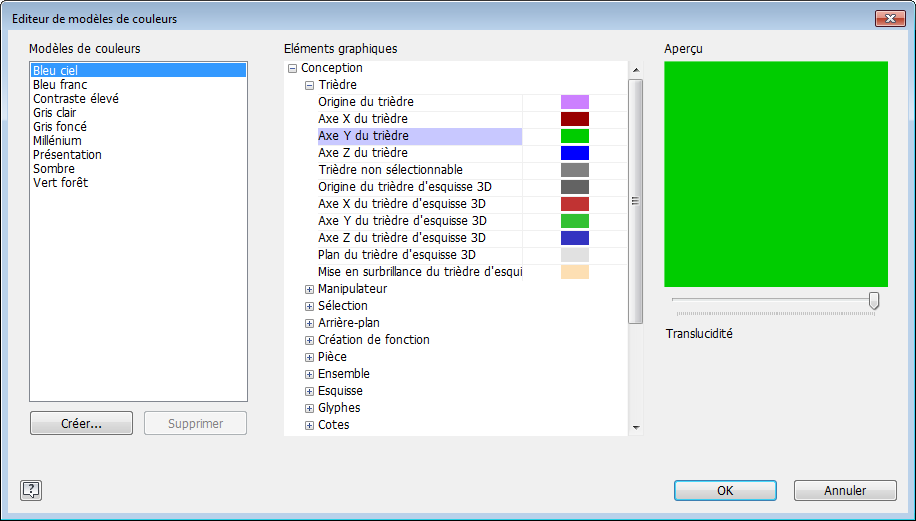The height and width of the screenshot is (521, 916).
Task: Collapse the Conception tree node
Action: 293,68
